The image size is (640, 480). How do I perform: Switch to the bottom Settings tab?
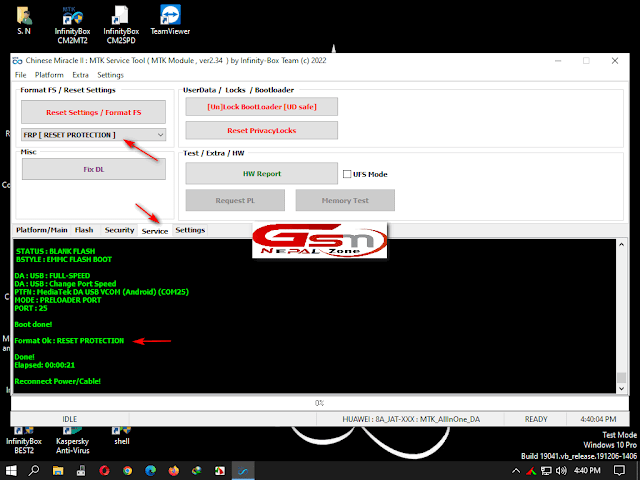tap(190, 230)
